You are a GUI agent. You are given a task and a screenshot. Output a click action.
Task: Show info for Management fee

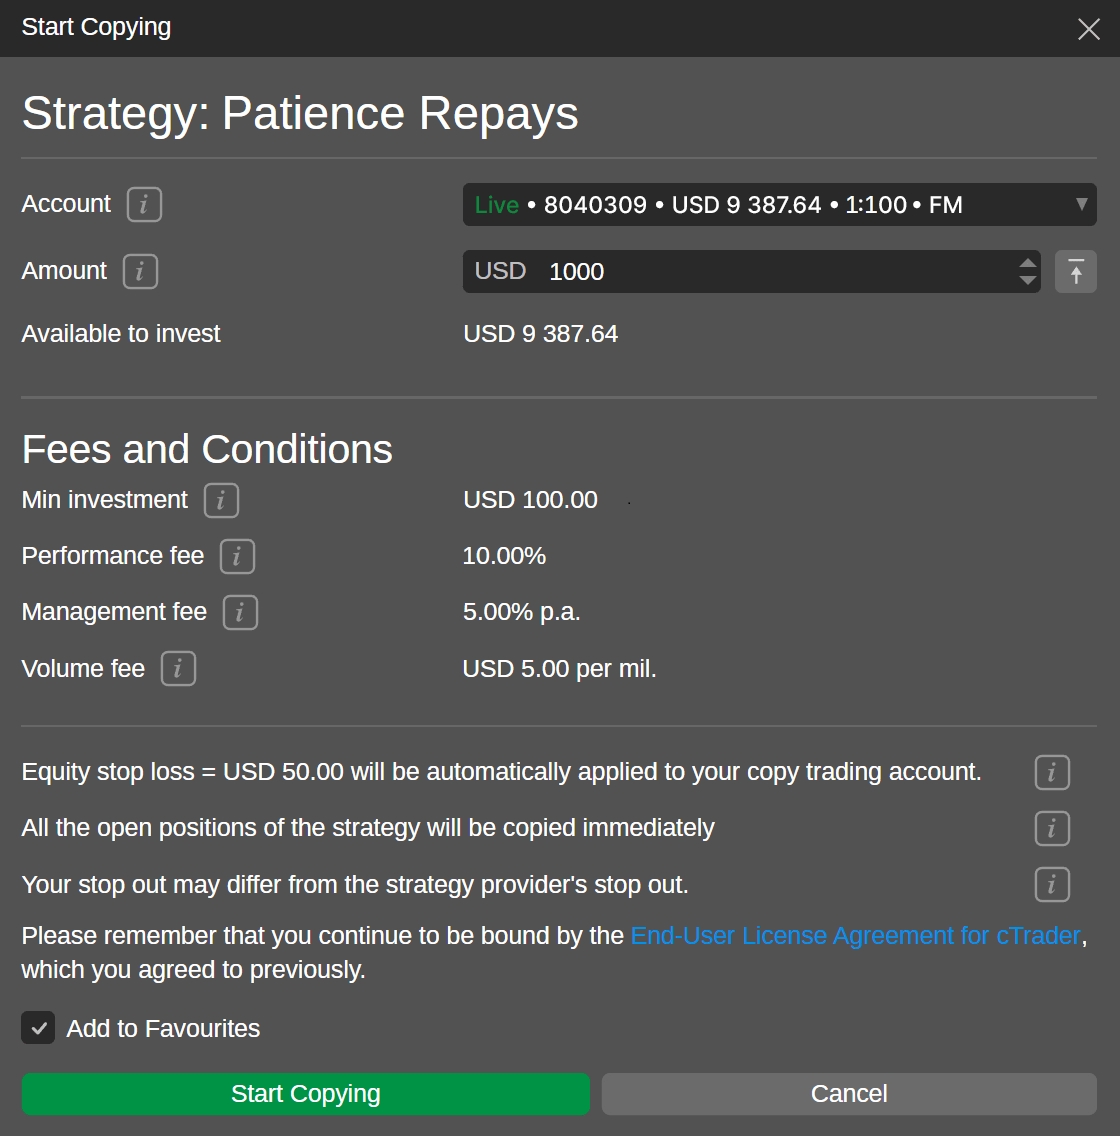pyautogui.click(x=240, y=613)
